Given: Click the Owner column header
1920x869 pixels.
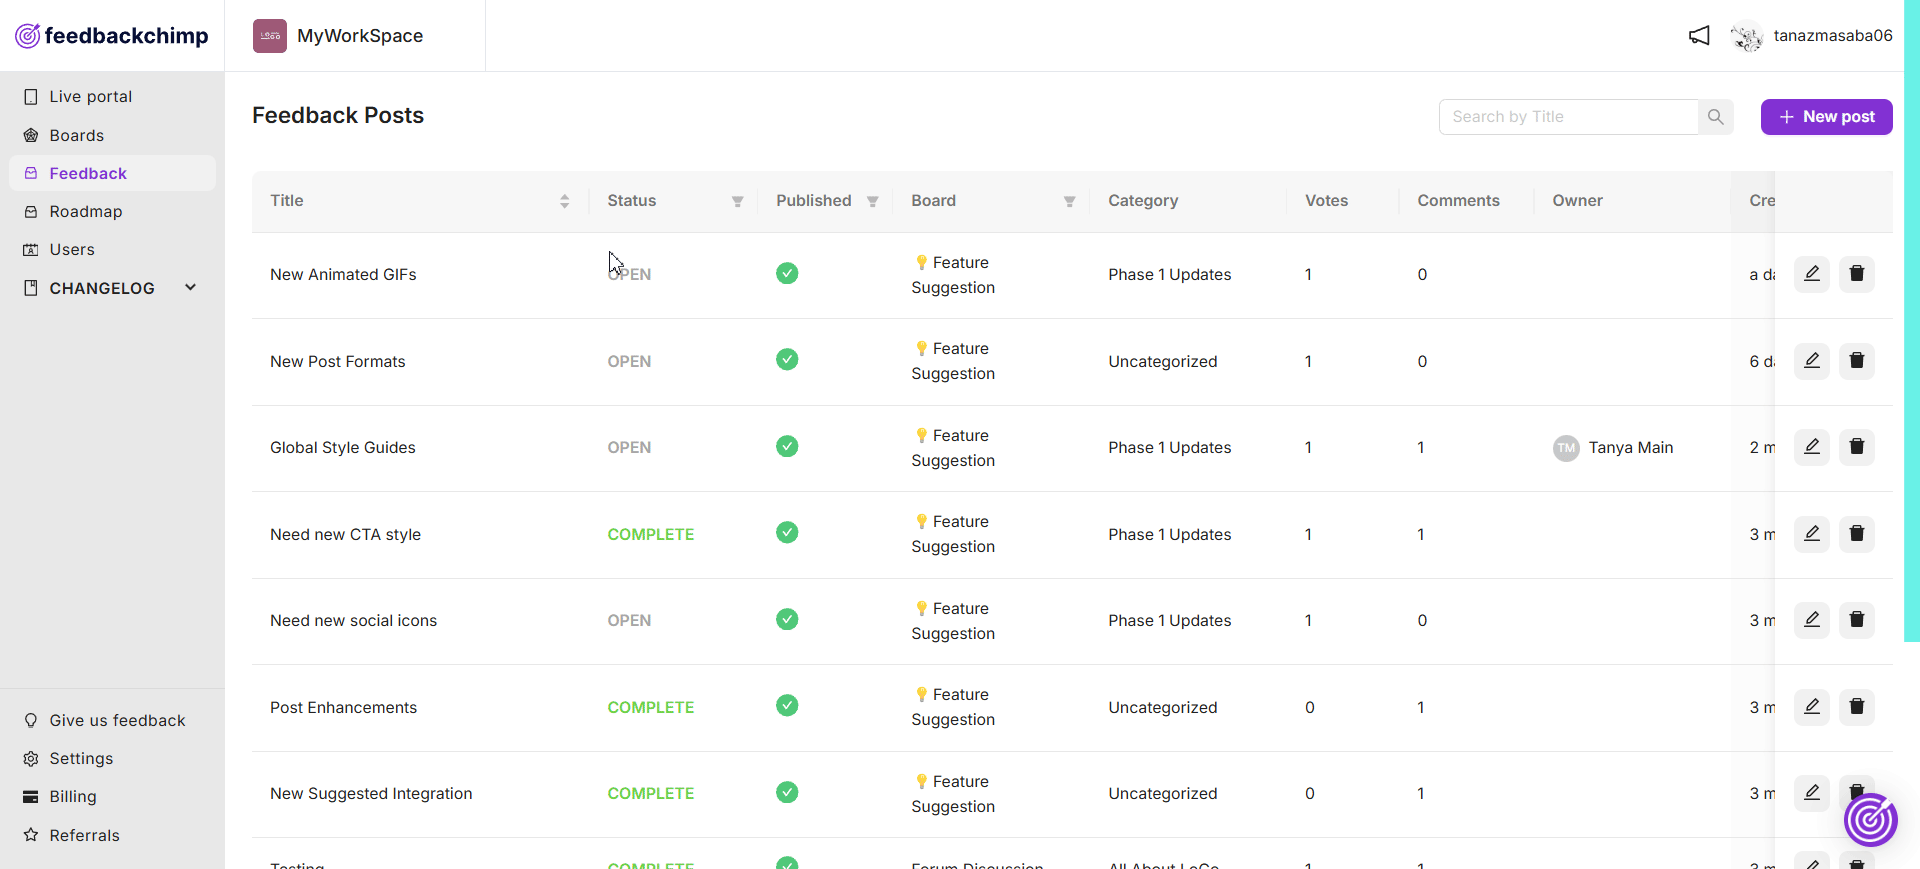Looking at the screenshot, I should 1577,201.
